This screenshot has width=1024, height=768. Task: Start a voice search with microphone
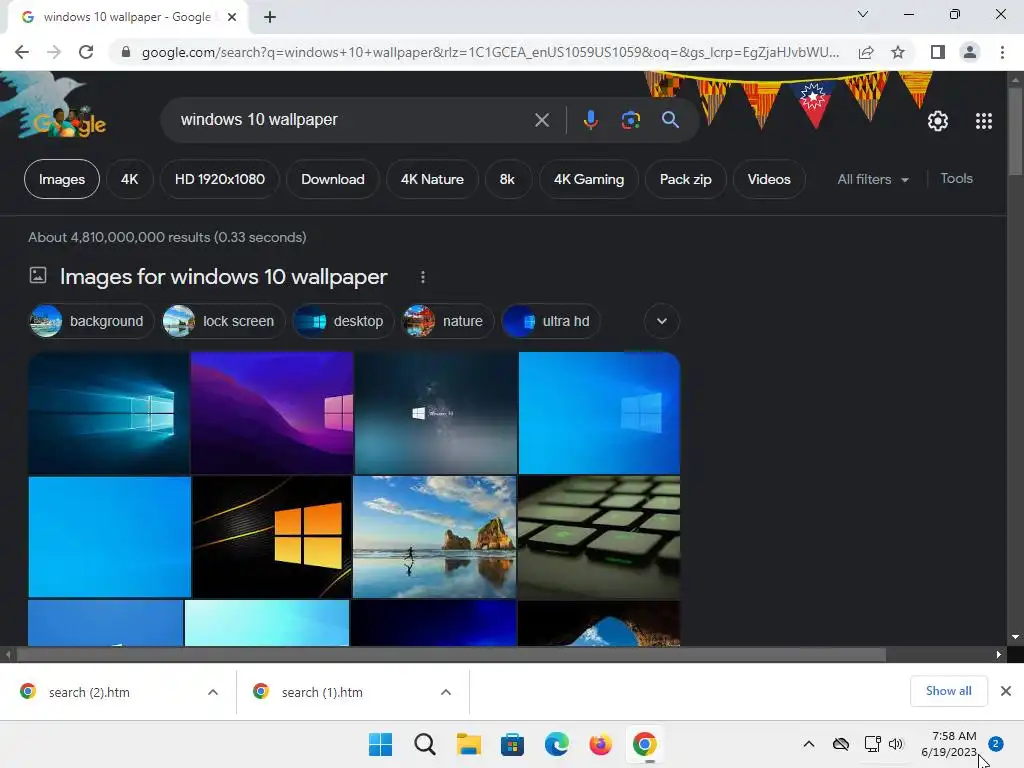(591, 120)
